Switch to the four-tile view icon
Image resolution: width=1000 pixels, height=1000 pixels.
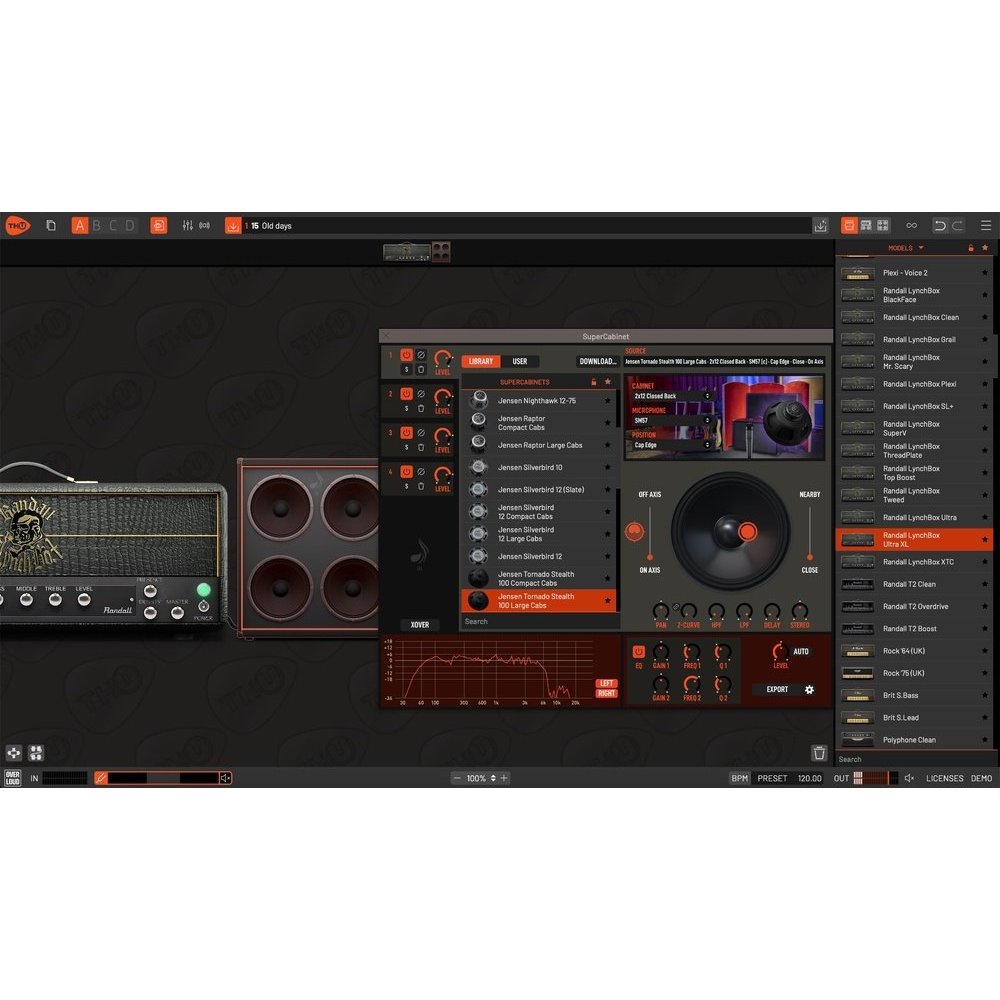pos(883,225)
